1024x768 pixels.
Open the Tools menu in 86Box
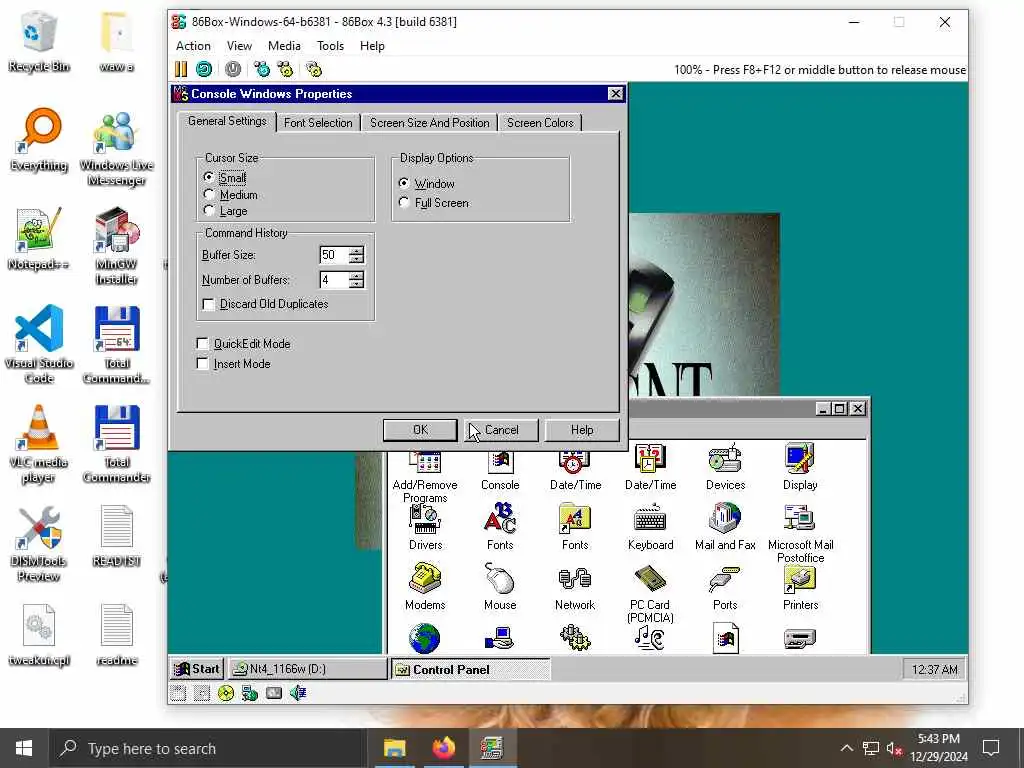[x=330, y=46]
